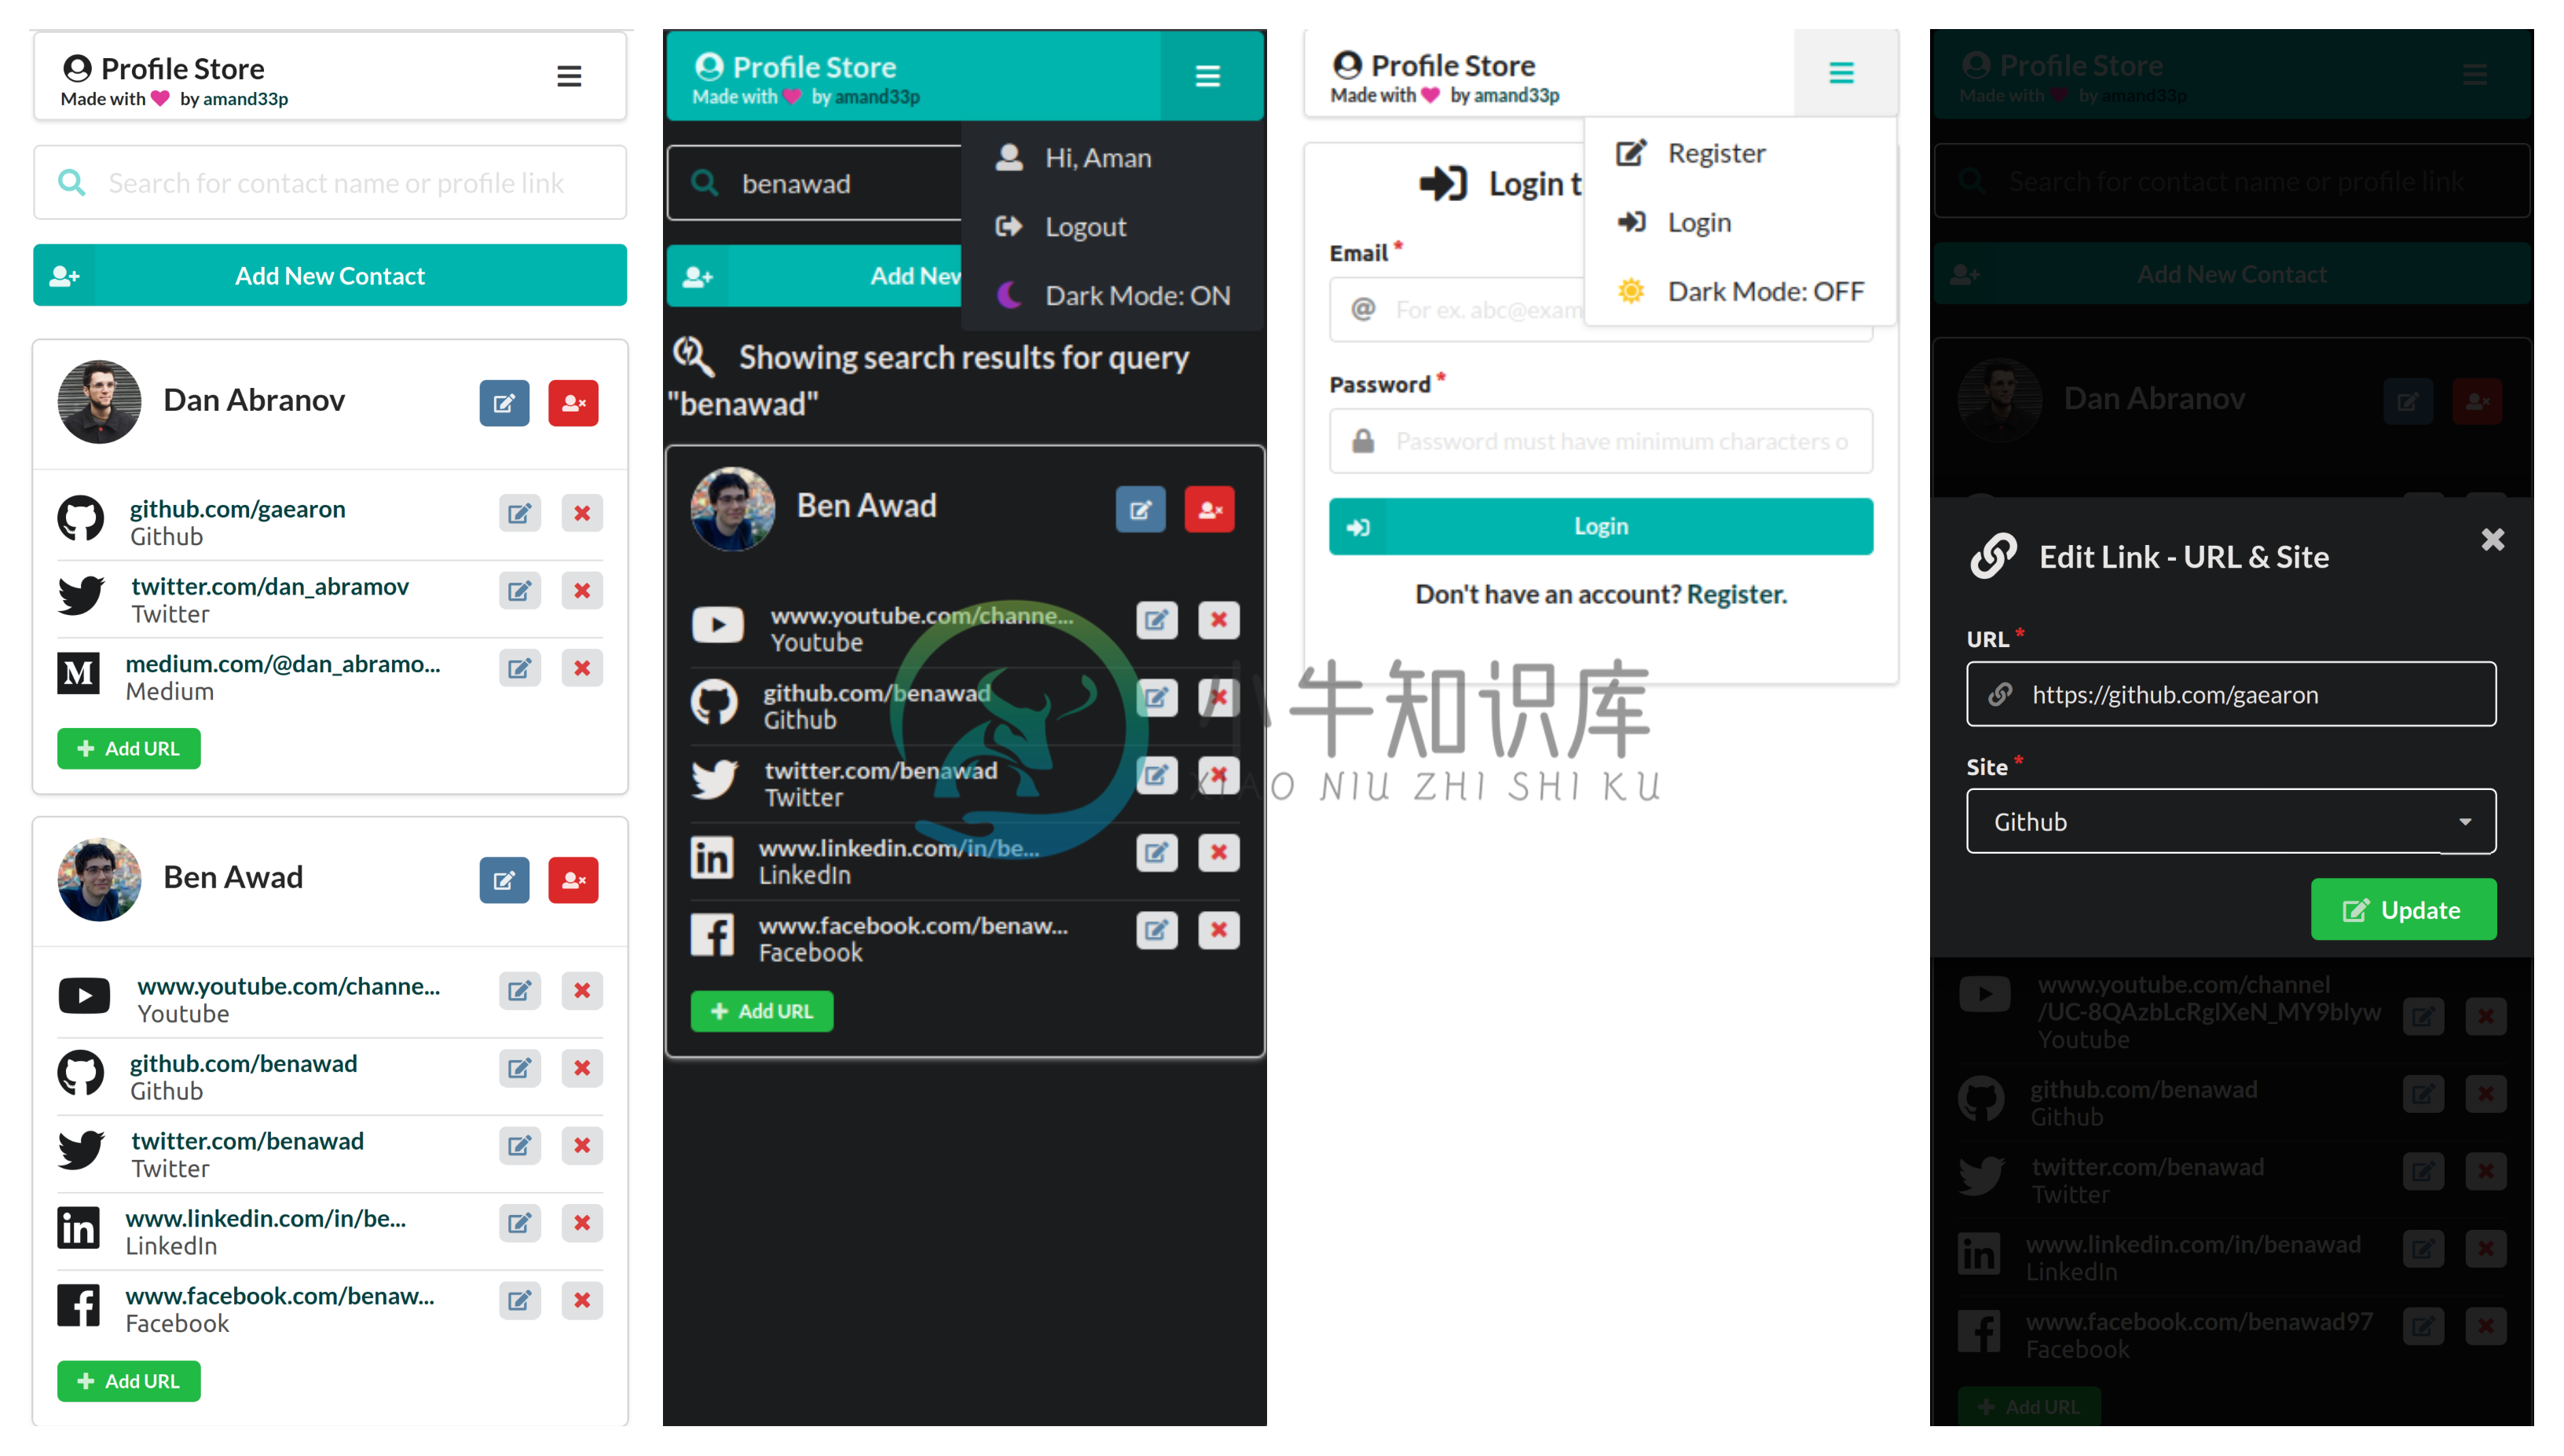Select Site dropdown in Edit Link panel
This screenshot has height=1456, width=2564.
tap(2229, 822)
